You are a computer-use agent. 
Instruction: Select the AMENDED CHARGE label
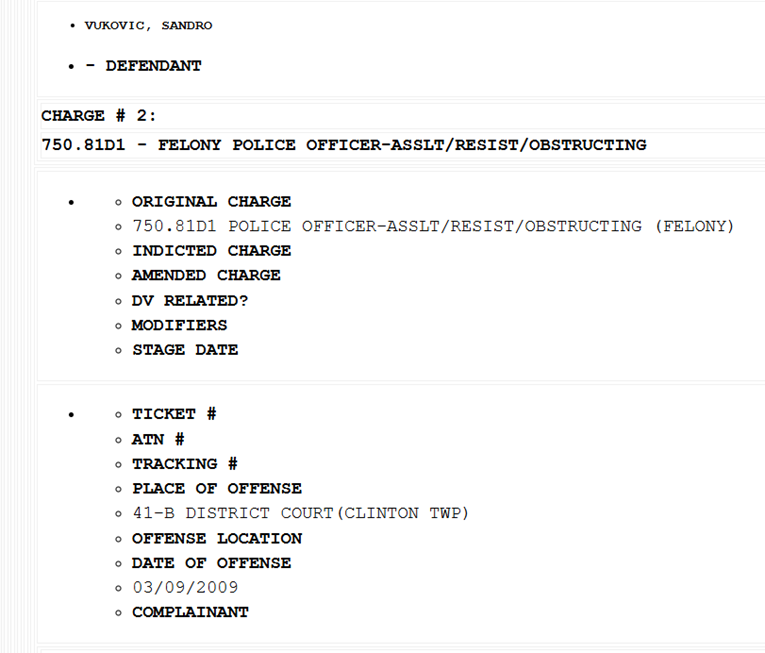pyautogui.click(x=206, y=275)
